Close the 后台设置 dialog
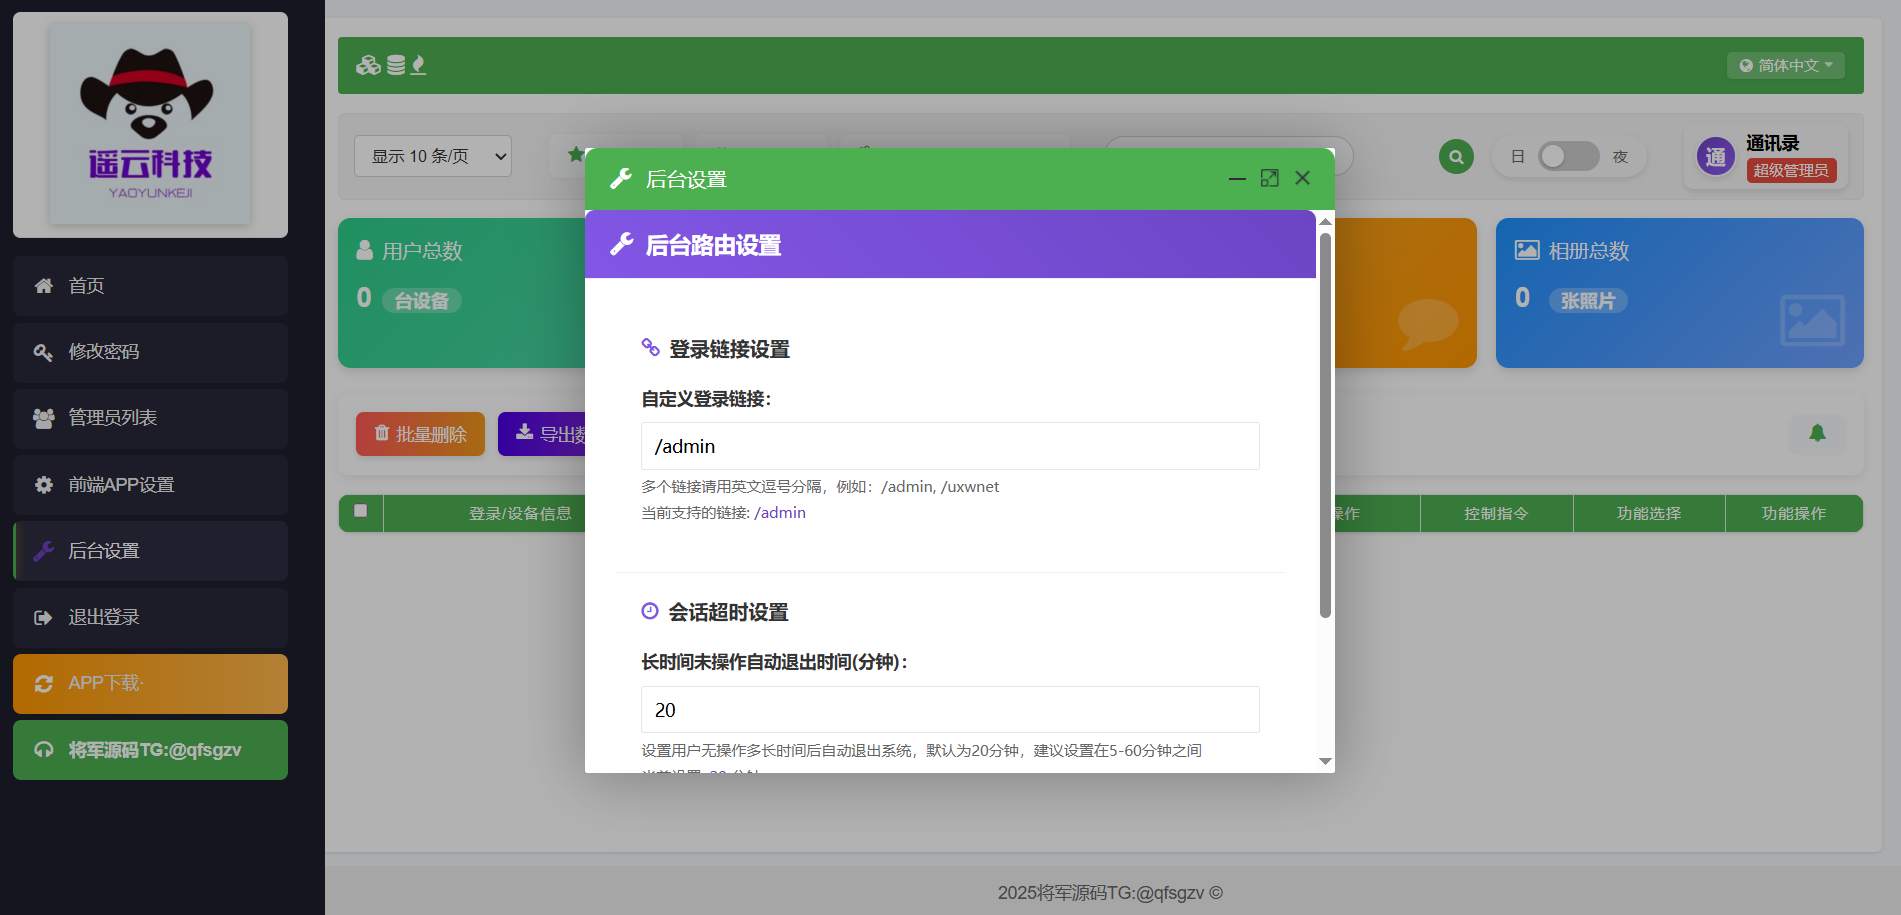1901x915 pixels. pyautogui.click(x=1302, y=178)
